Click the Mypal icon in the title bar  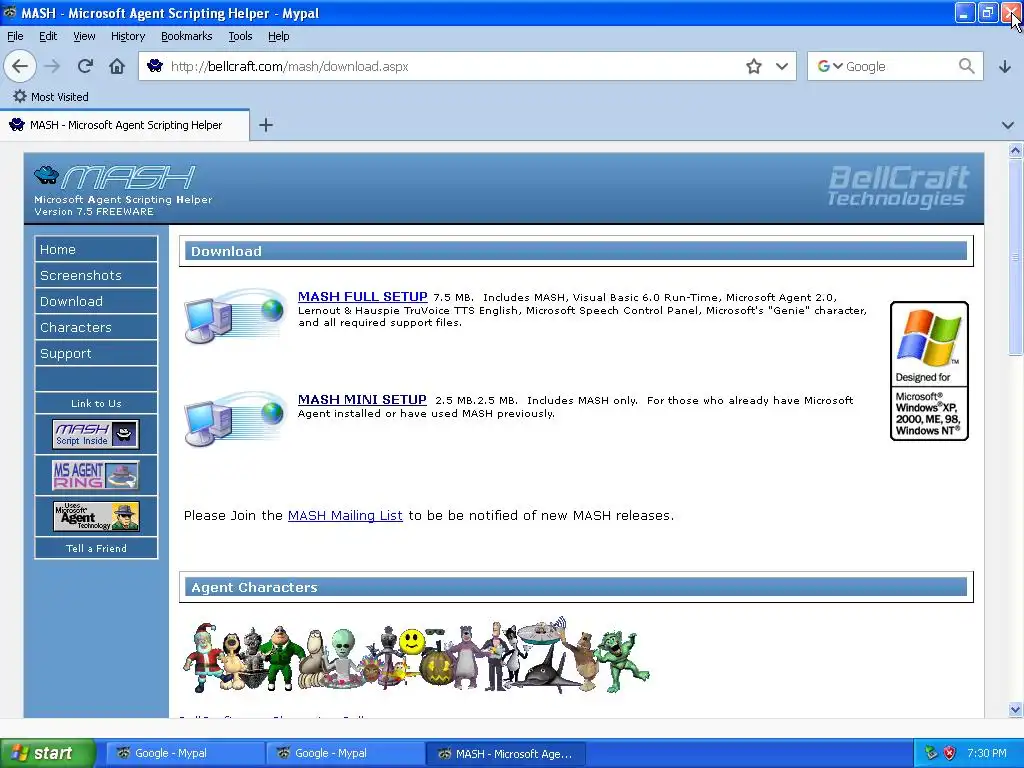10,12
